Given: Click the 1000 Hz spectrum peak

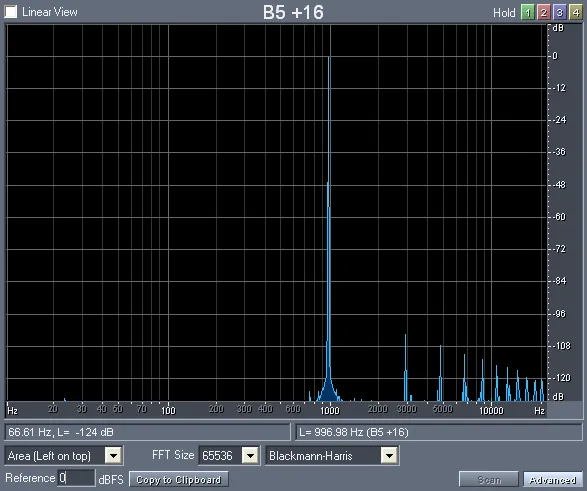Looking at the screenshot, I should [x=329, y=228].
